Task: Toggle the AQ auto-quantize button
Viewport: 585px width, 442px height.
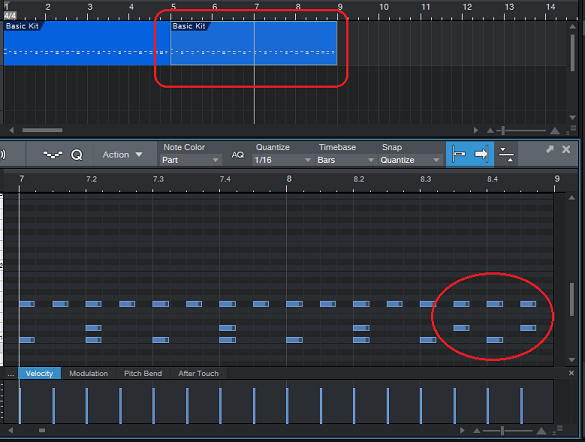Action: [x=238, y=155]
